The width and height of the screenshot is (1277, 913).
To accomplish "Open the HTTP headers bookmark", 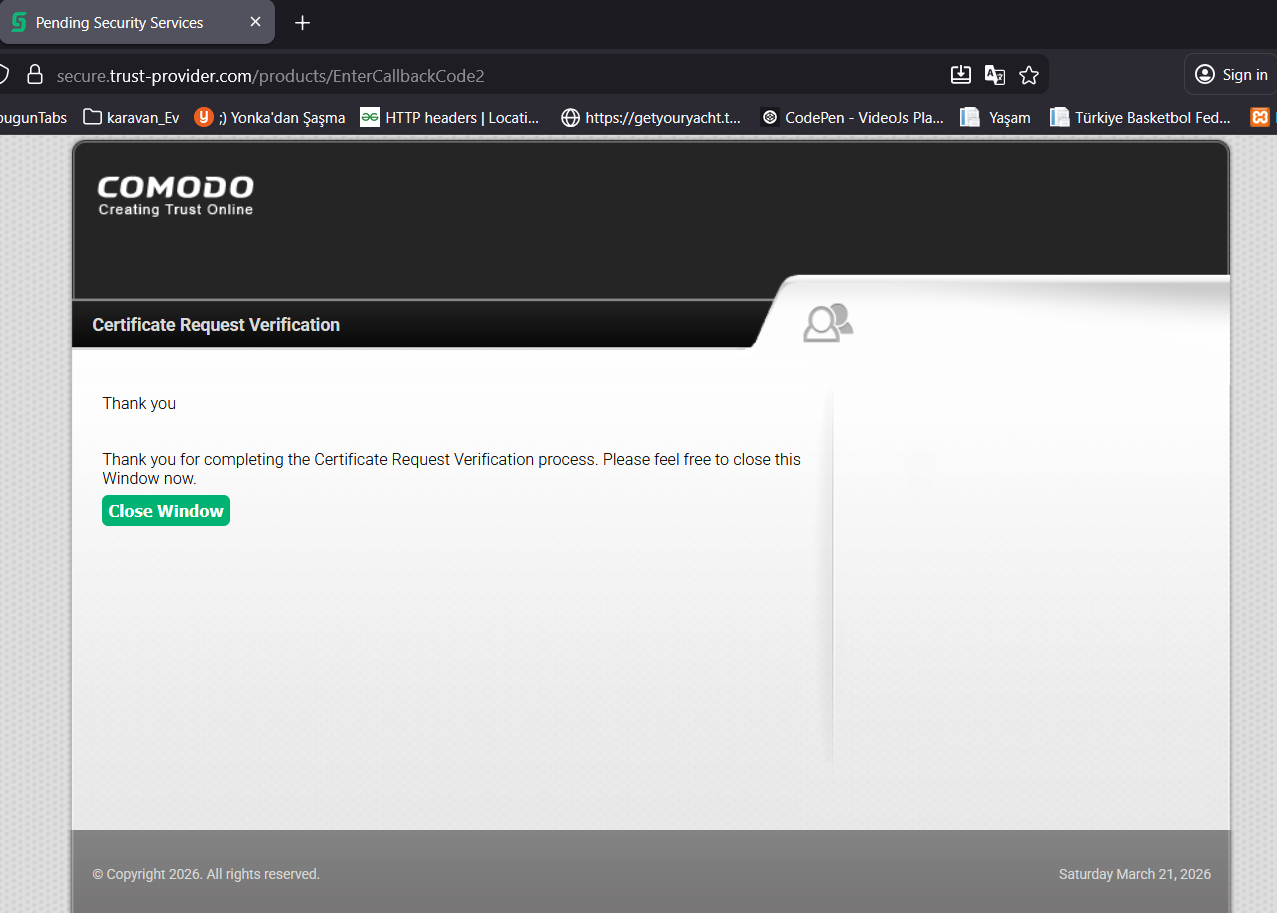I will click(x=450, y=118).
